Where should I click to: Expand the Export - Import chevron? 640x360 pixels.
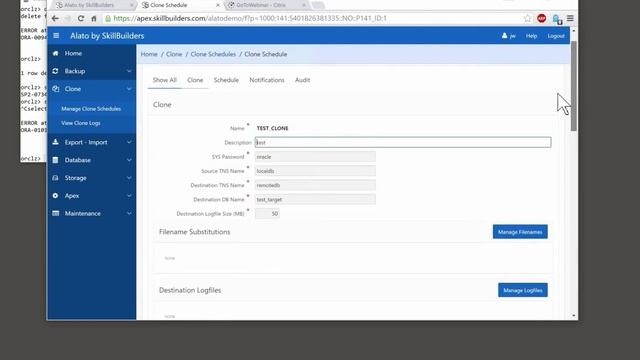[129, 142]
